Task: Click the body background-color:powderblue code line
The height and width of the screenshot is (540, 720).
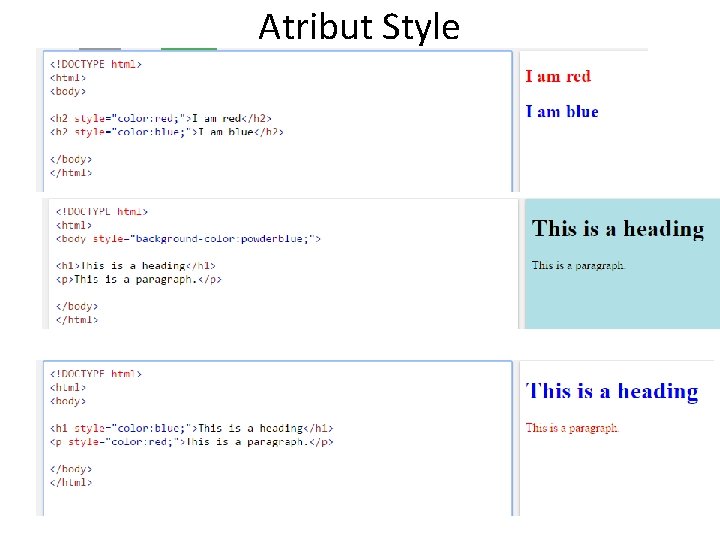Action: (188, 239)
